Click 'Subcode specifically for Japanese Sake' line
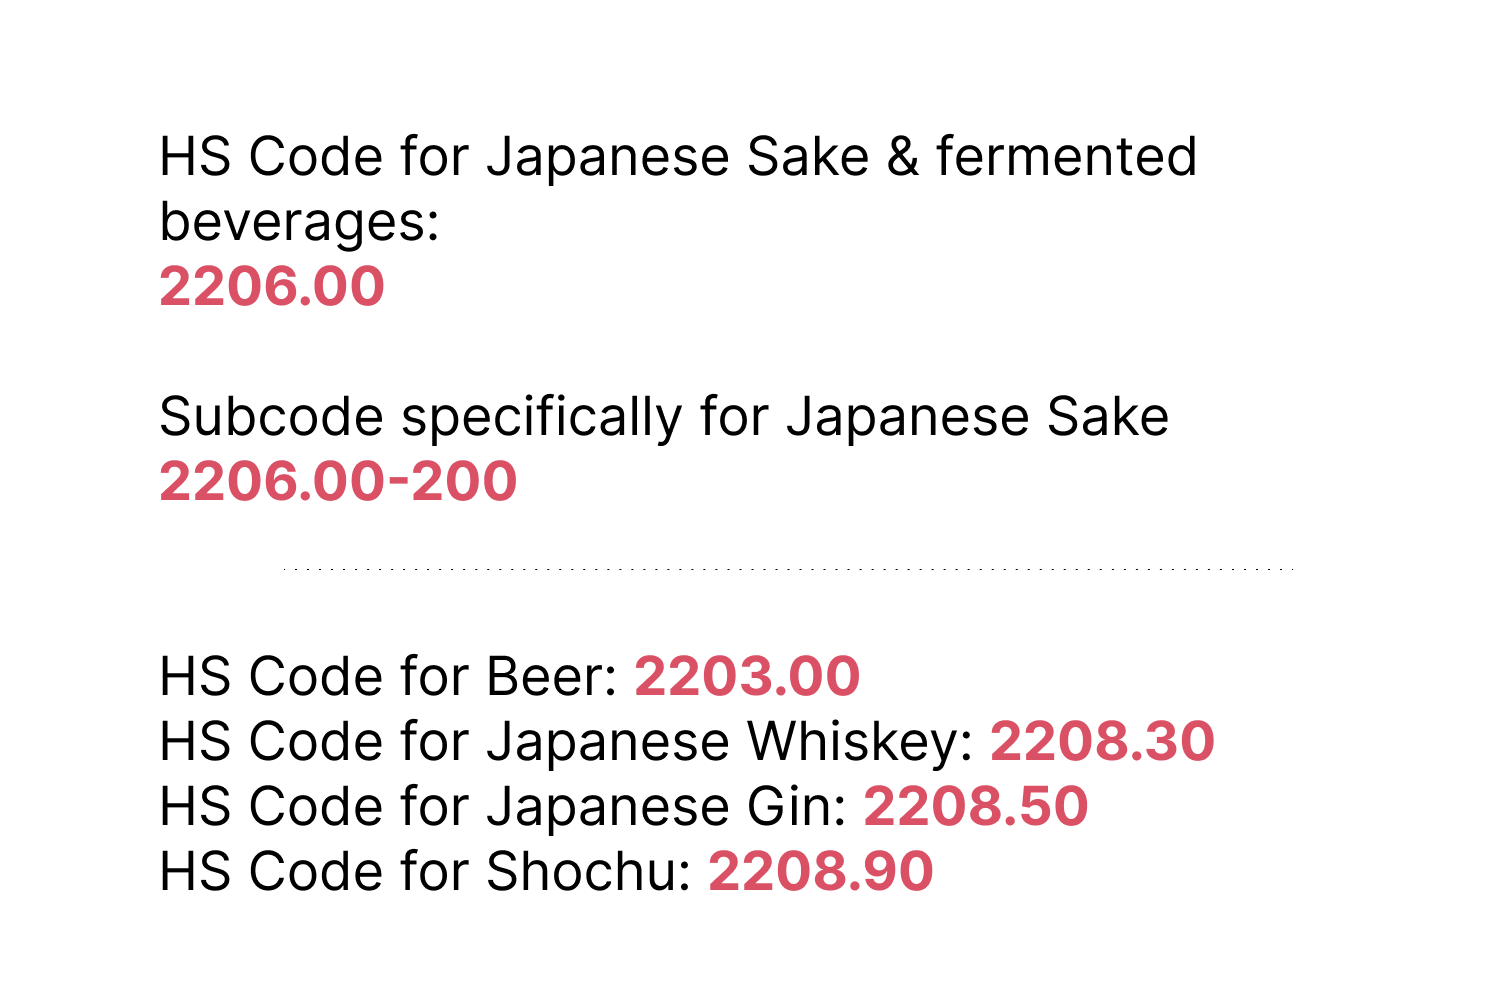 [x=664, y=418]
